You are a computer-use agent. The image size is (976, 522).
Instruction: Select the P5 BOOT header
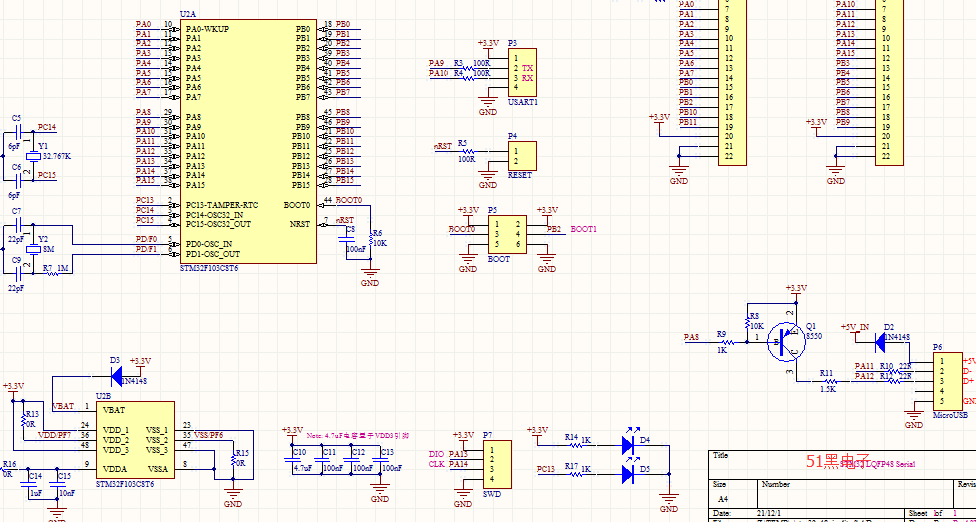(507, 235)
